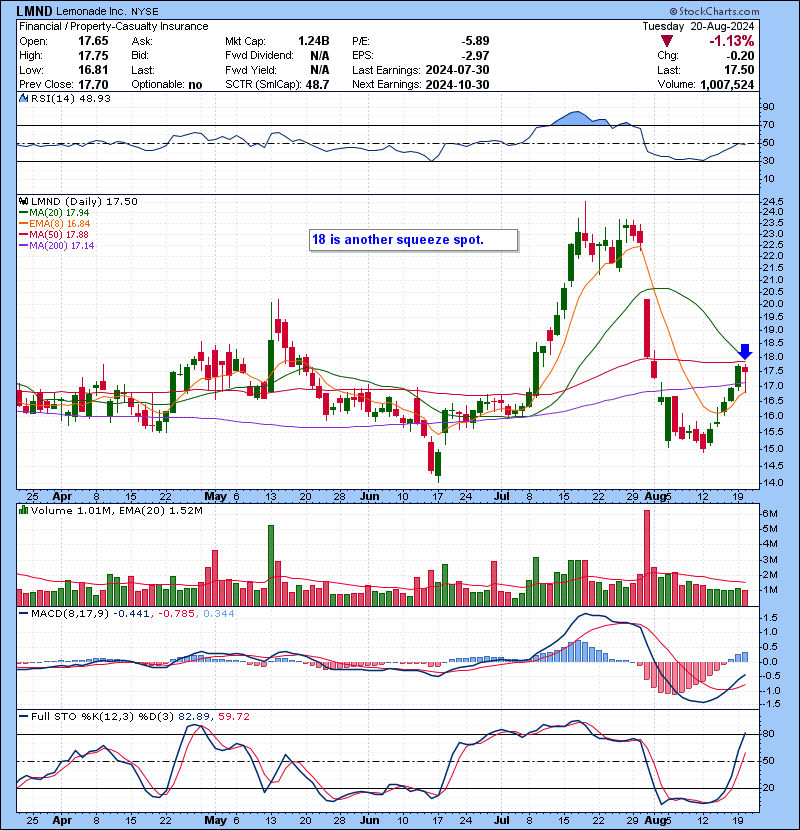Viewport: 800px width, 830px height.
Task: Click the Low value 16.81
Action: coord(93,70)
